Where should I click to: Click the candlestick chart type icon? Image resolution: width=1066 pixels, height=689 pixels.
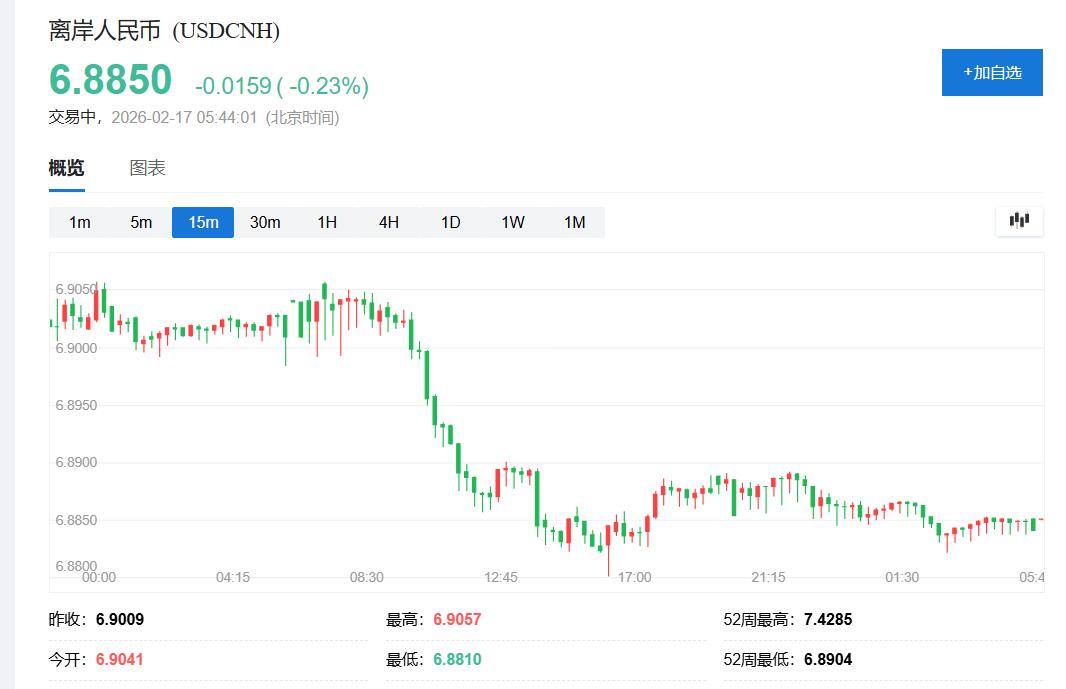click(1019, 221)
